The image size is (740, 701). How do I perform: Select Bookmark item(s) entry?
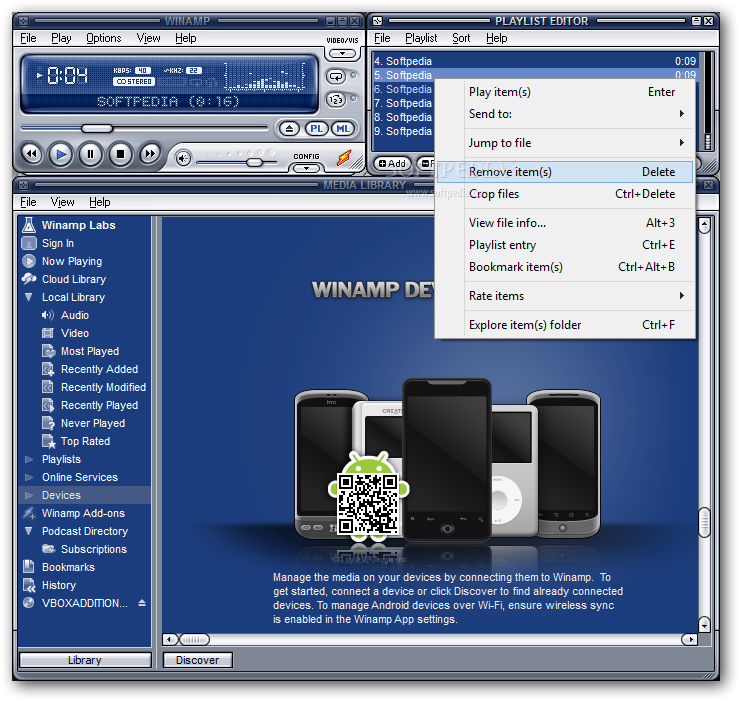tap(565, 267)
